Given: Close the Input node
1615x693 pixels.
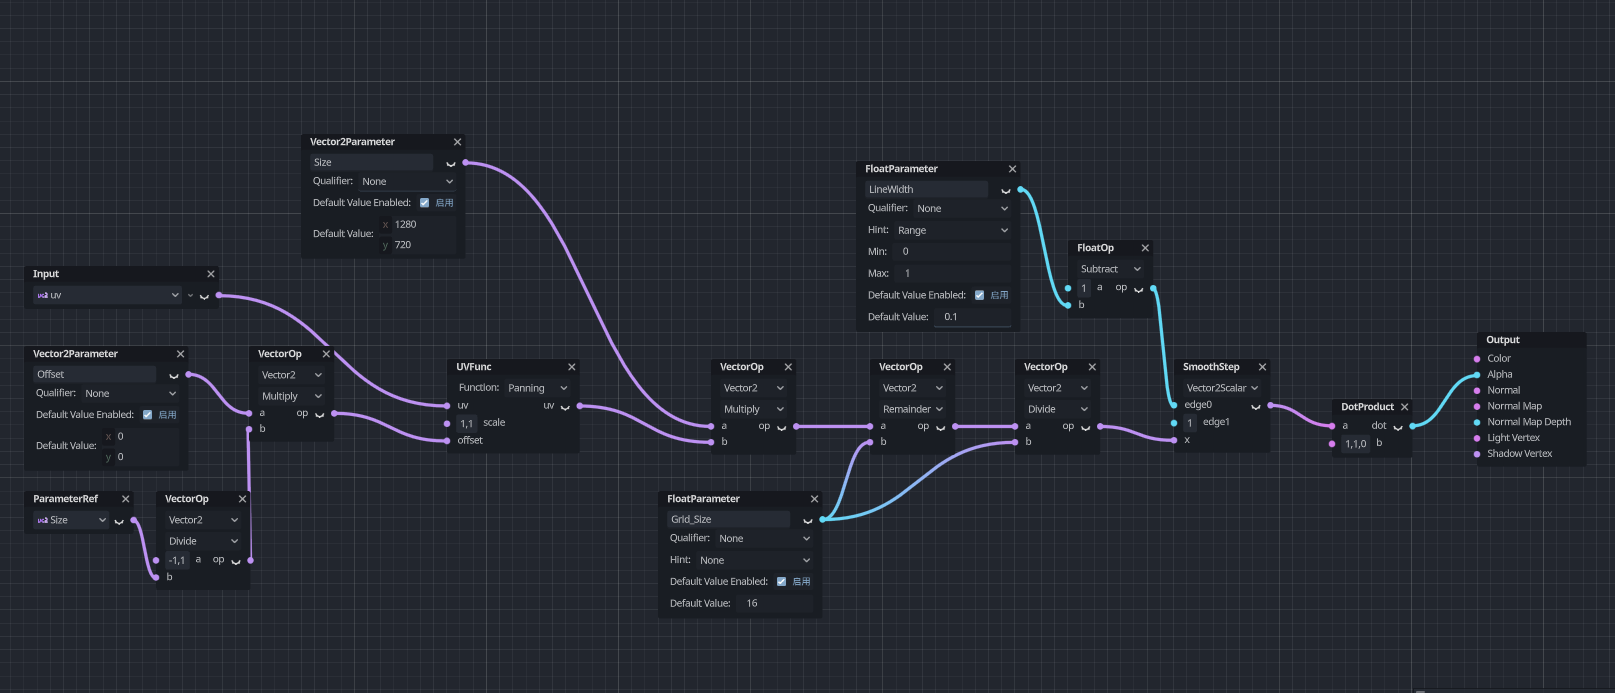Looking at the screenshot, I should (x=210, y=274).
